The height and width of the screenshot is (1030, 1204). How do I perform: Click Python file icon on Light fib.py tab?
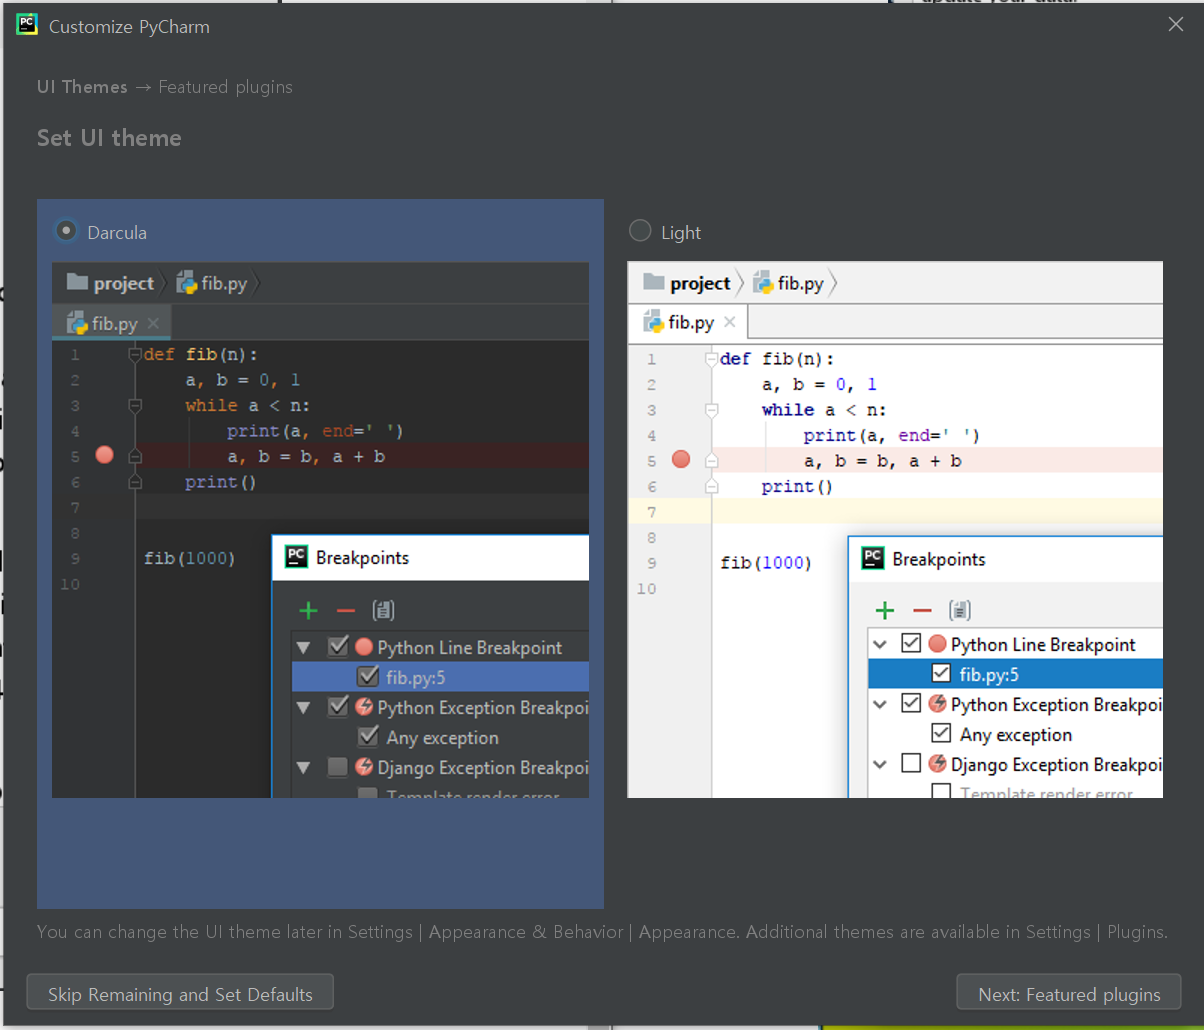[655, 322]
